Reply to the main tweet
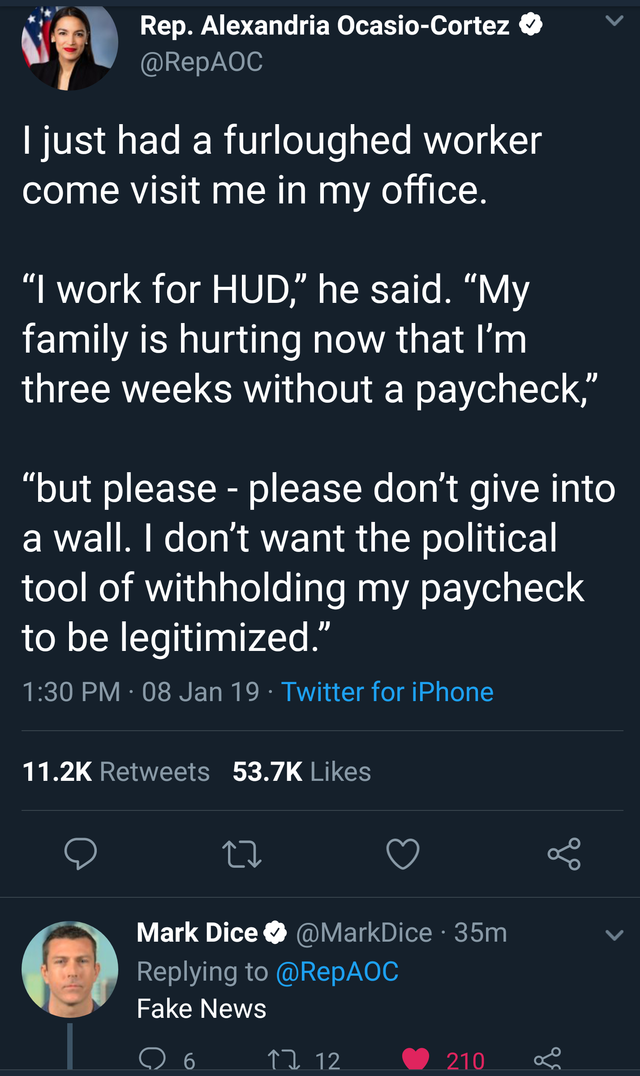Screen dimensions: 640x1076 tap(80, 853)
